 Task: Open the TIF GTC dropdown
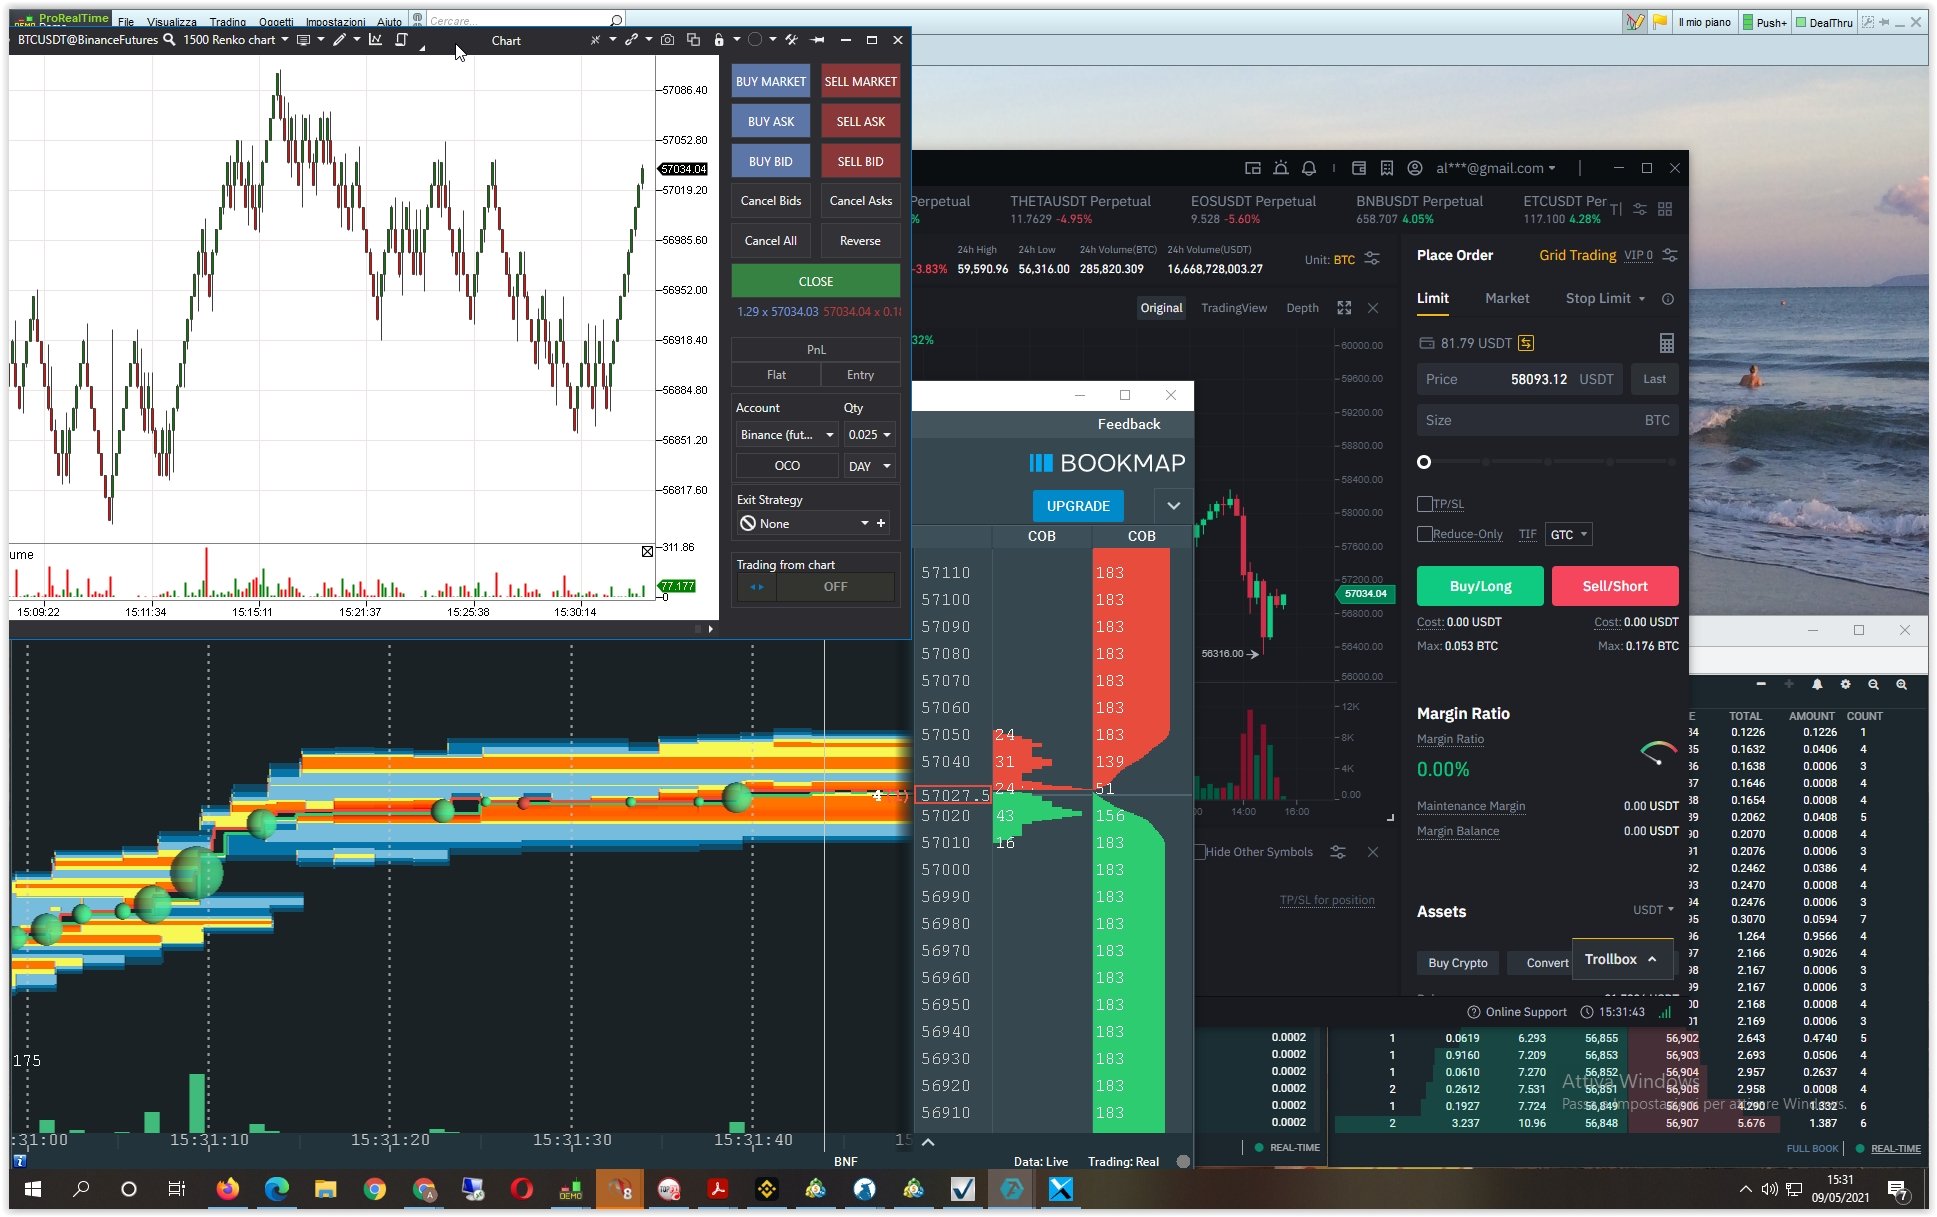pos(1568,535)
